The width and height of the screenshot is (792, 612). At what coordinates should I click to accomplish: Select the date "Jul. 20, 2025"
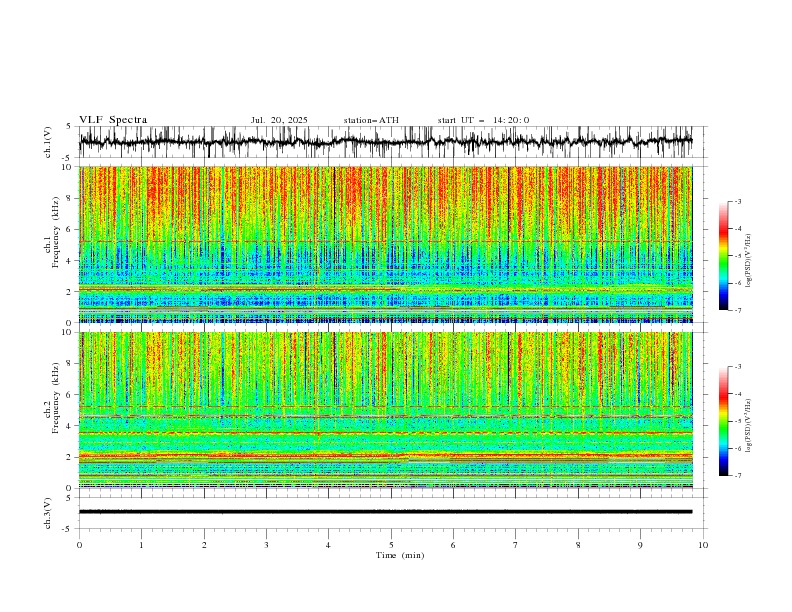tap(279, 120)
